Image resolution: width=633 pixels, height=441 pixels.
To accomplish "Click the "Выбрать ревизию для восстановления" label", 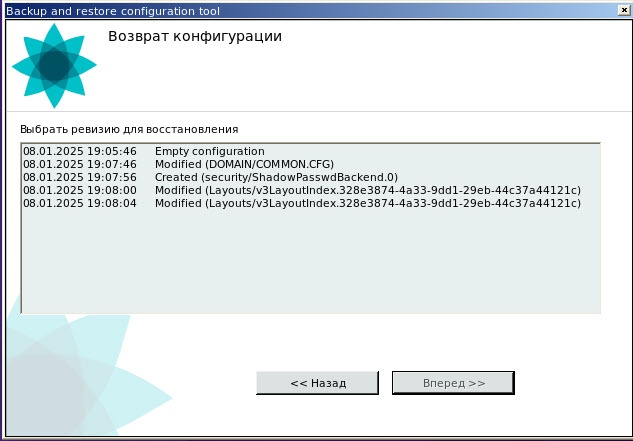I will tap(129, 129).
